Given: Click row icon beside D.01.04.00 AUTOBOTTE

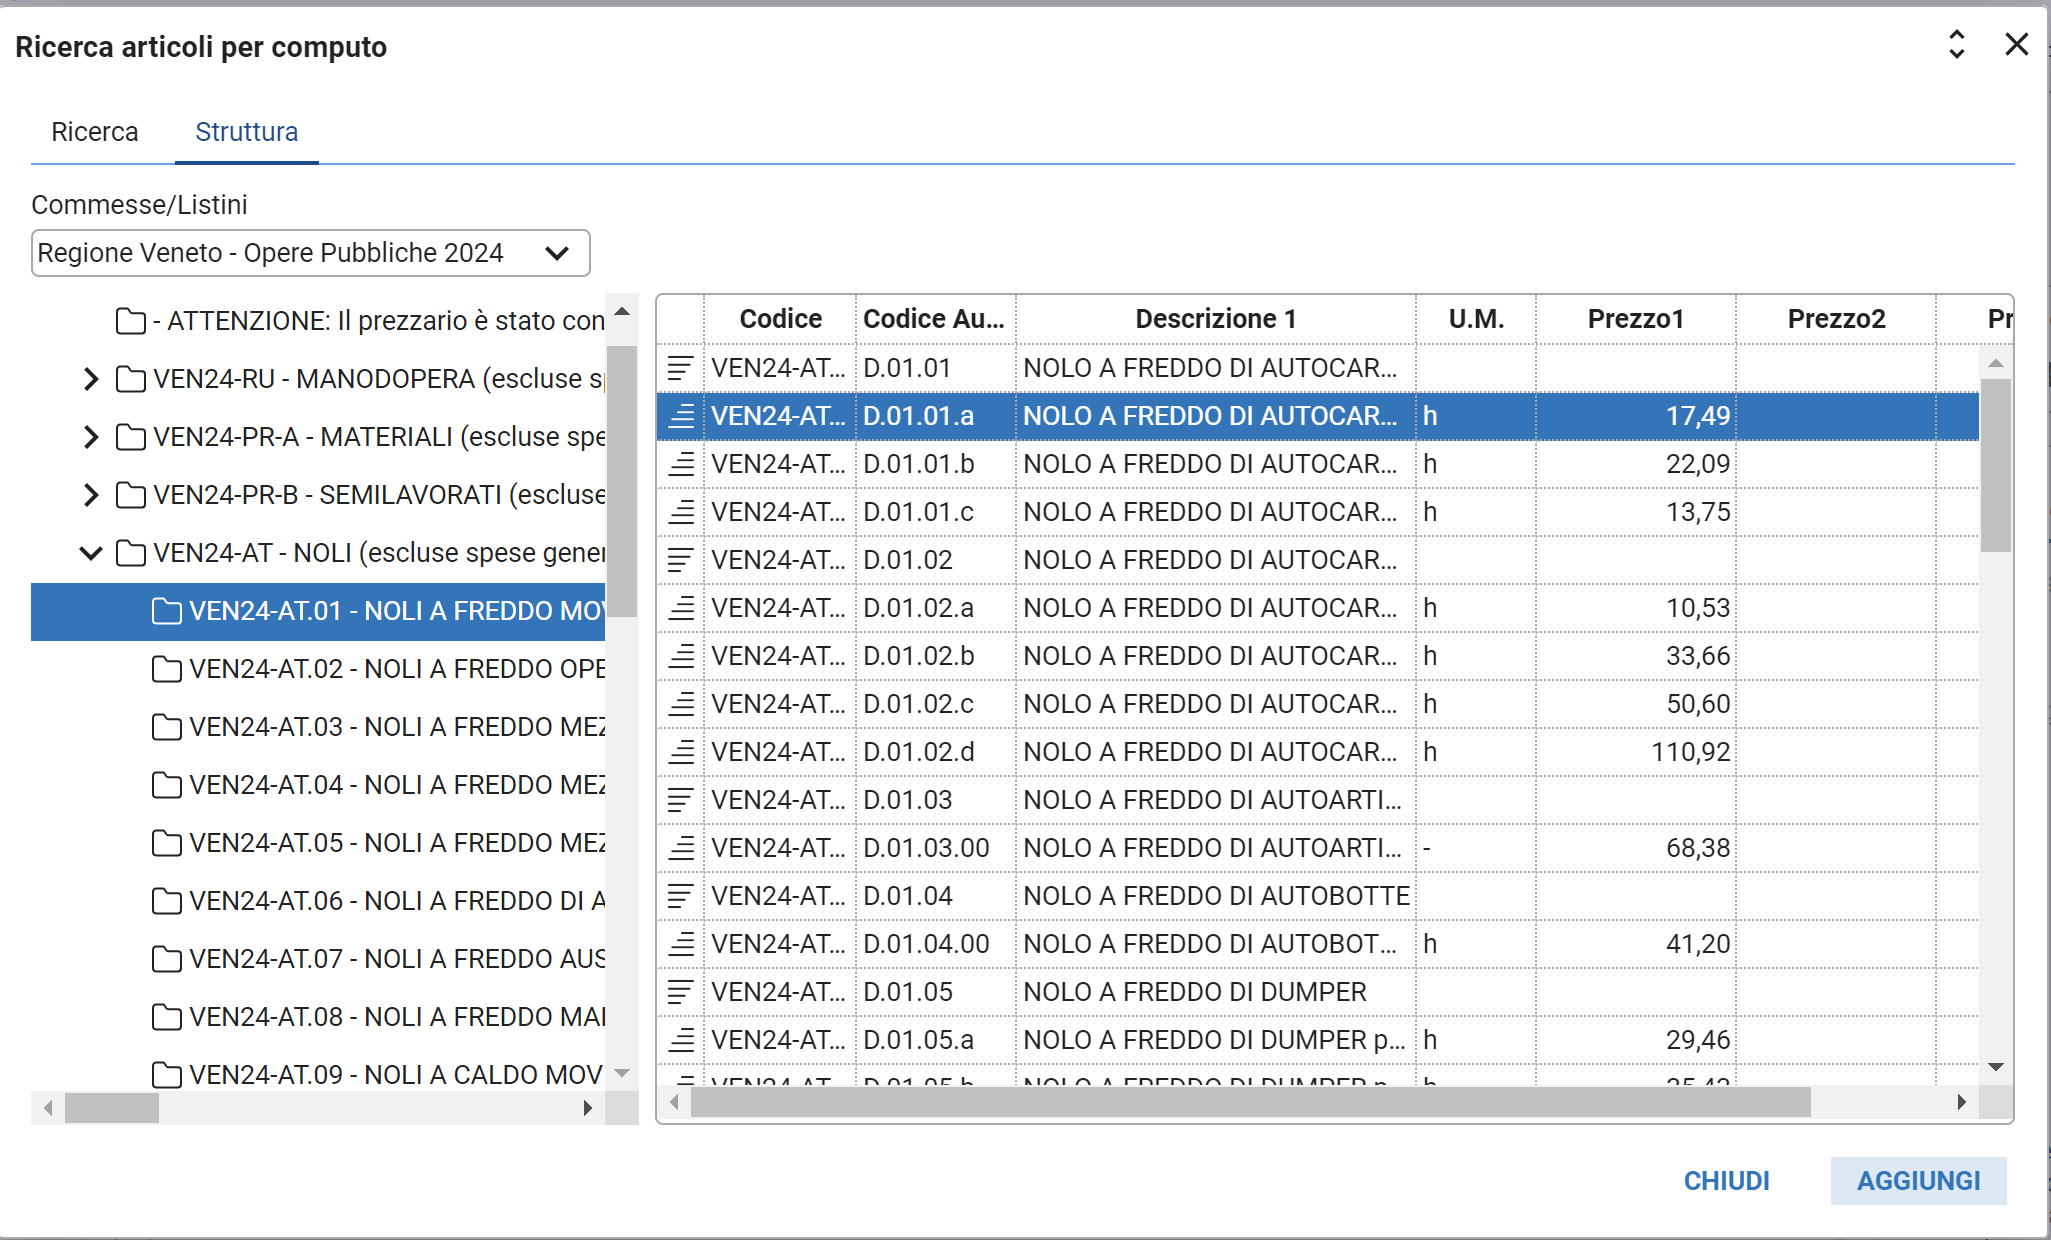Looking at the screenshot, I should click(x=680, y=944).
